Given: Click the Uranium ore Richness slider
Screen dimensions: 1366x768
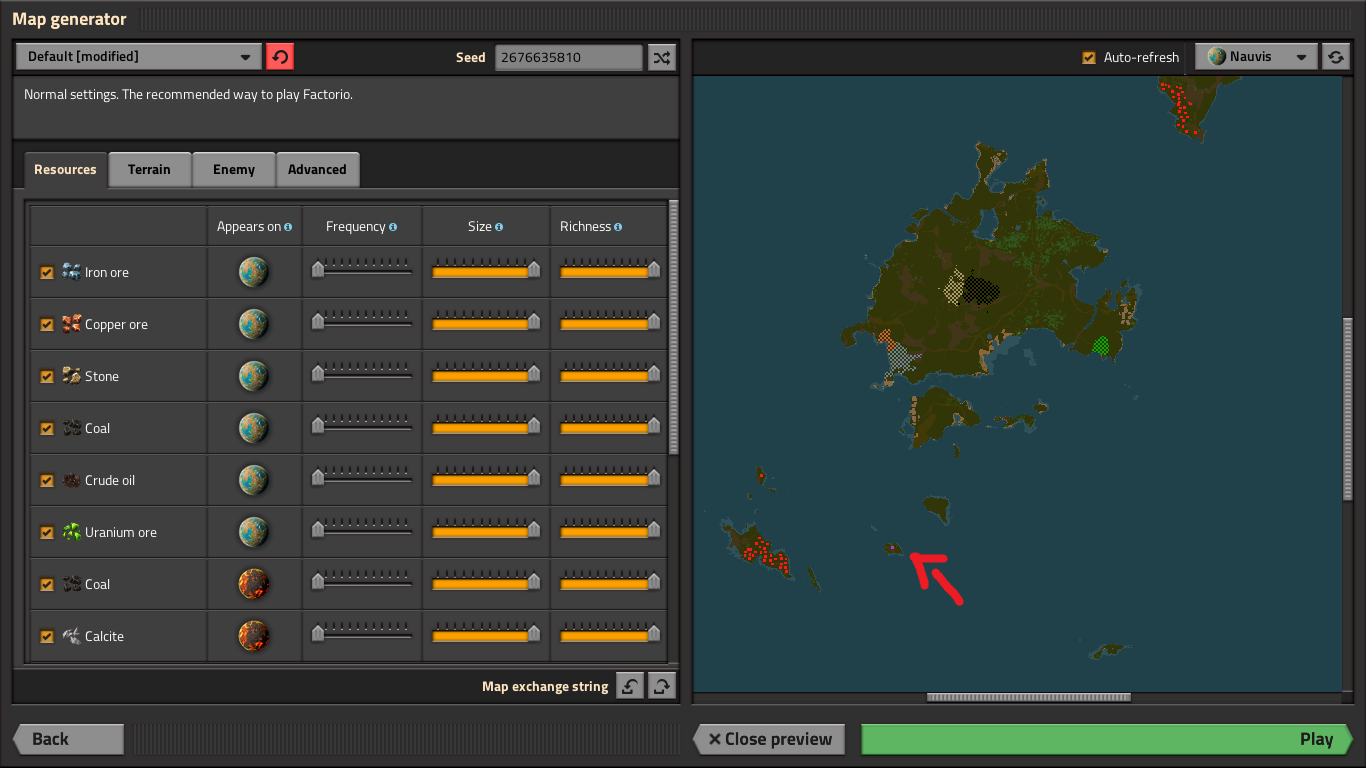Looking at the screenshot, I should pos(610,529).
